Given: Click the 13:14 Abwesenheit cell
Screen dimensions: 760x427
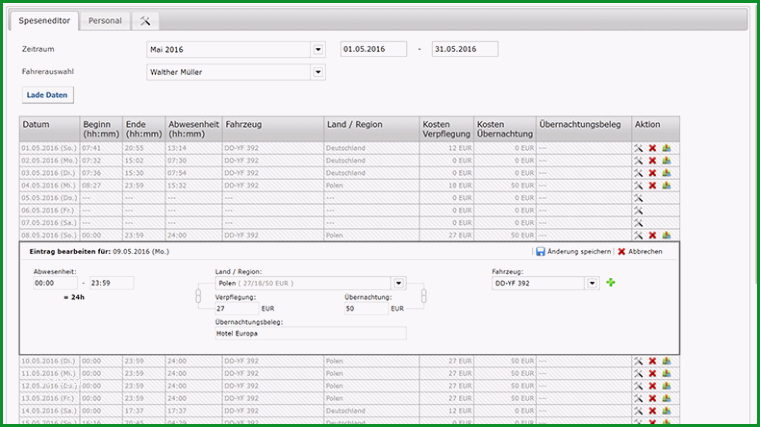Looking at the screenshot, I should tap(194, 148).
